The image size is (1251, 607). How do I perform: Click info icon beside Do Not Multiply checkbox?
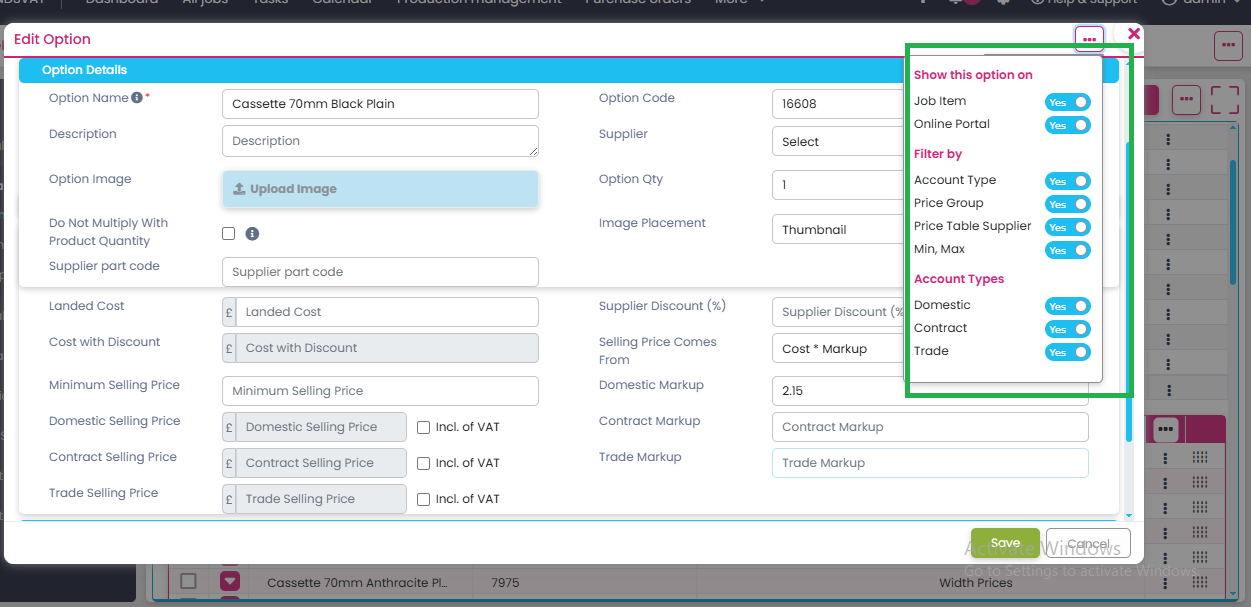pos(252,234)
